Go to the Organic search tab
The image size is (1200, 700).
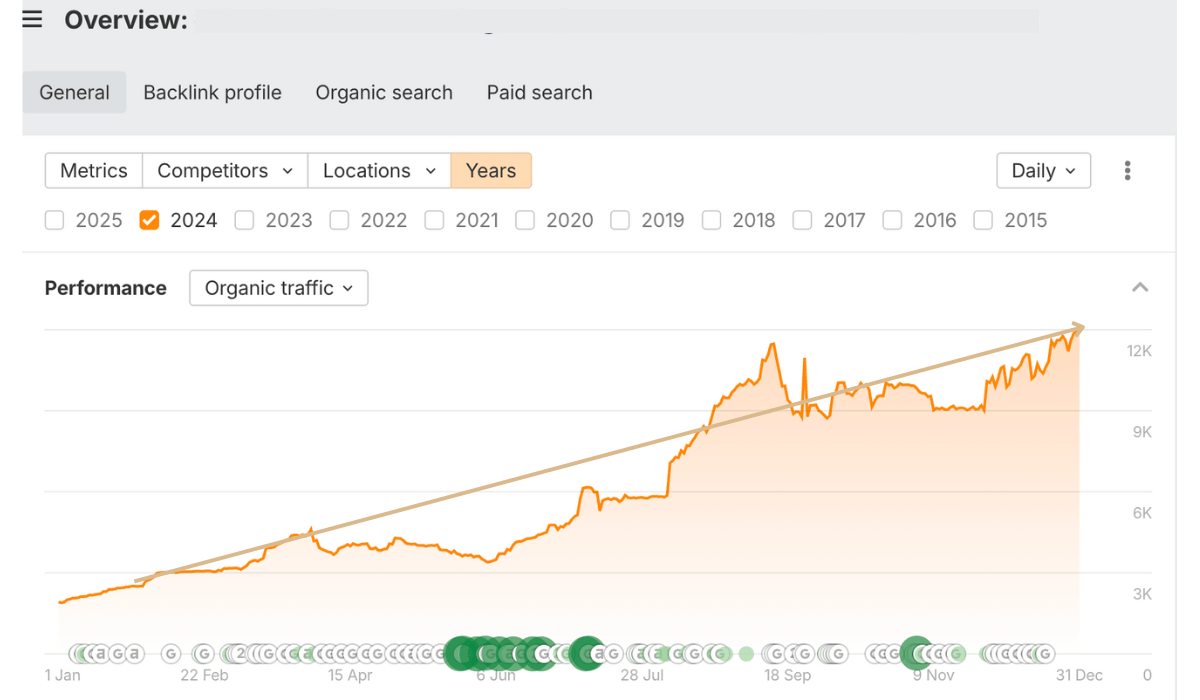pyautogui.click(x=384, y=93)
